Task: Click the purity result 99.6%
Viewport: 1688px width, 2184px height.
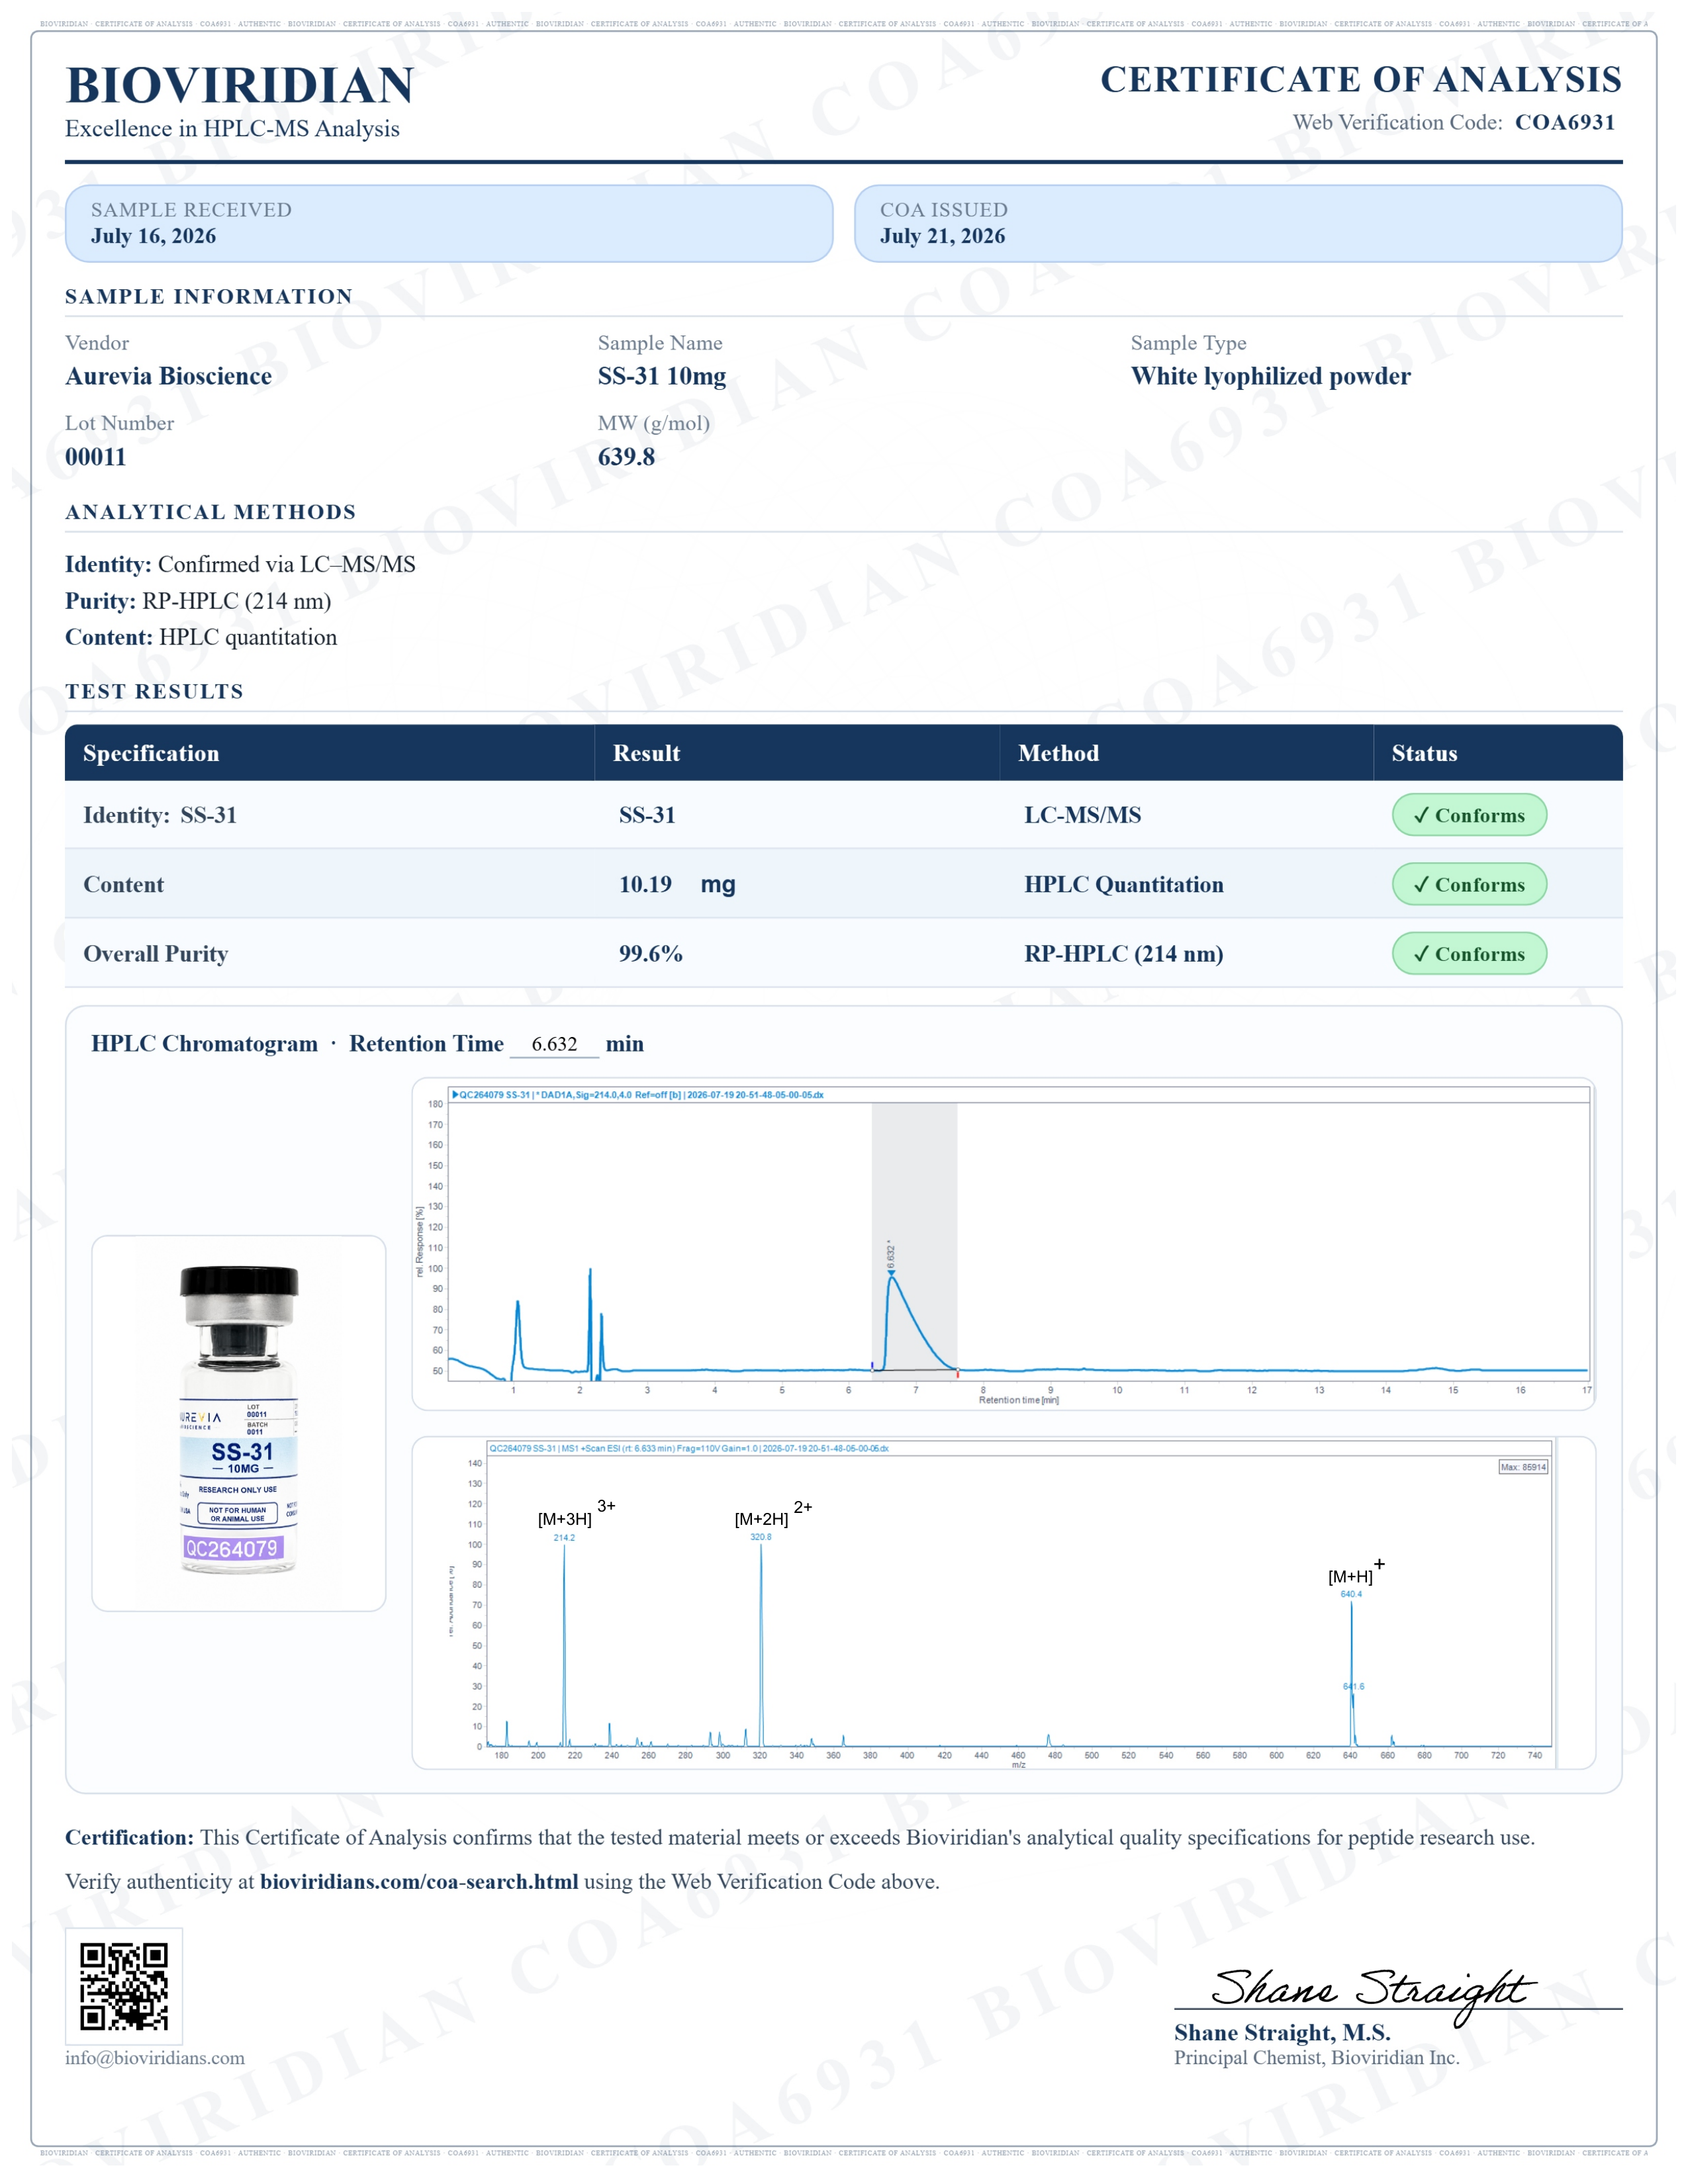Action: click(x=651, y=953)
